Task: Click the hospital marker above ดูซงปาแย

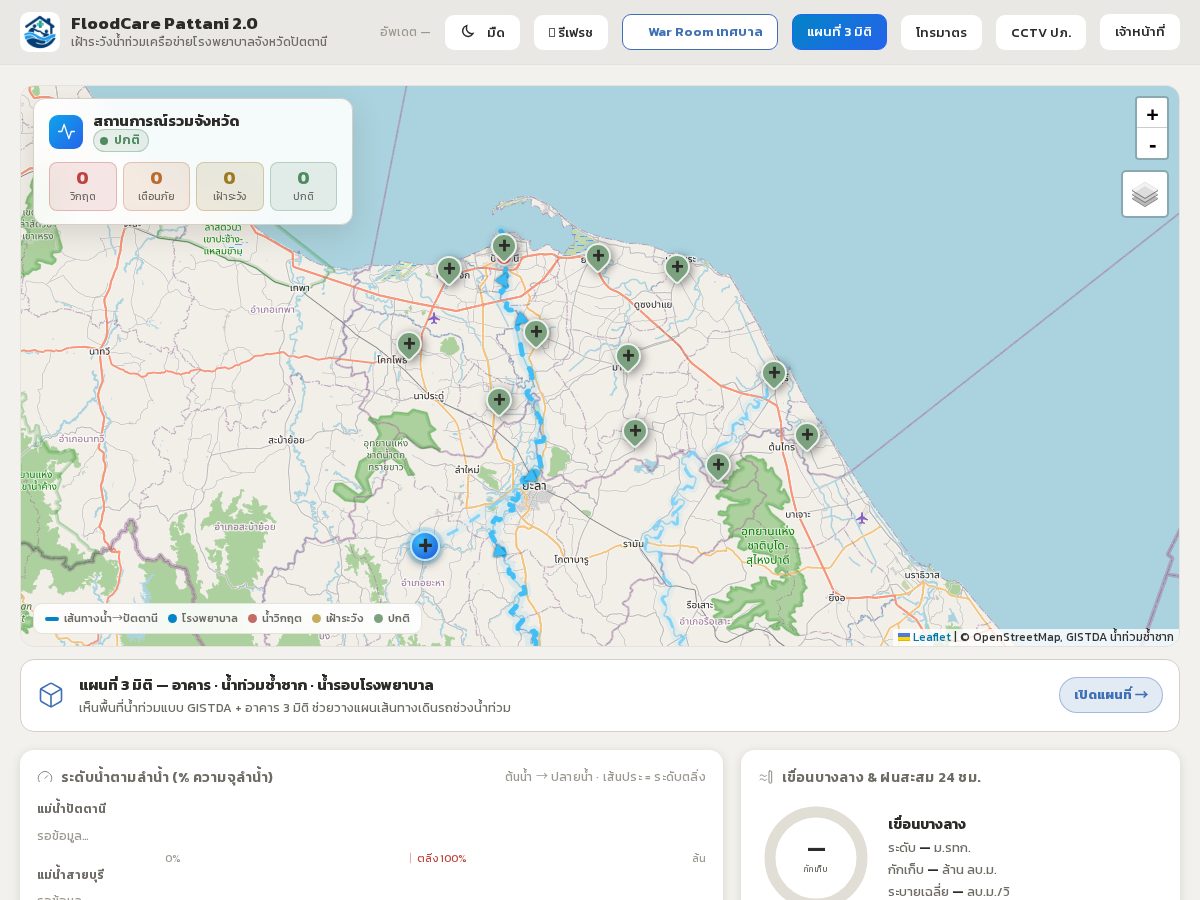Action: (x=677, y=269)
